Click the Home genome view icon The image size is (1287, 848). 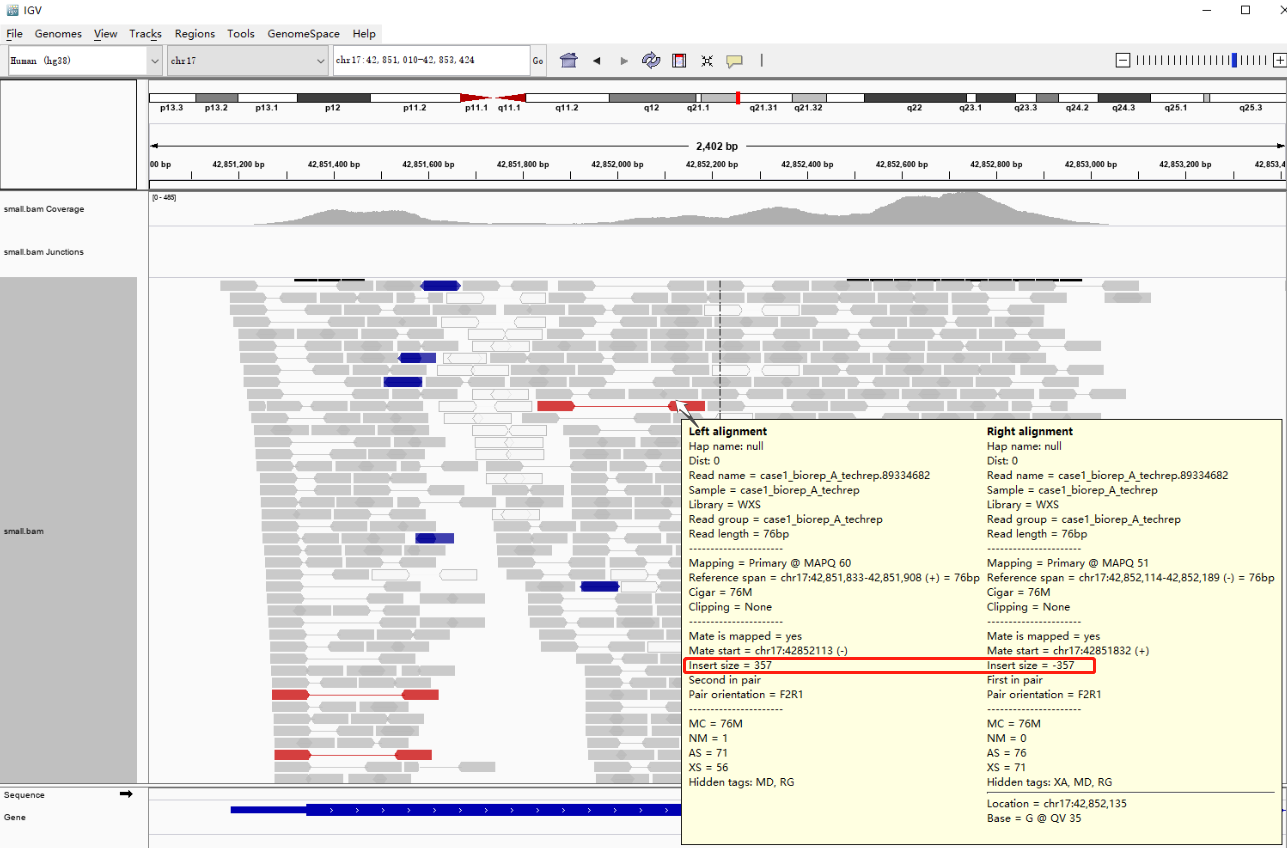tap(569, 60)
